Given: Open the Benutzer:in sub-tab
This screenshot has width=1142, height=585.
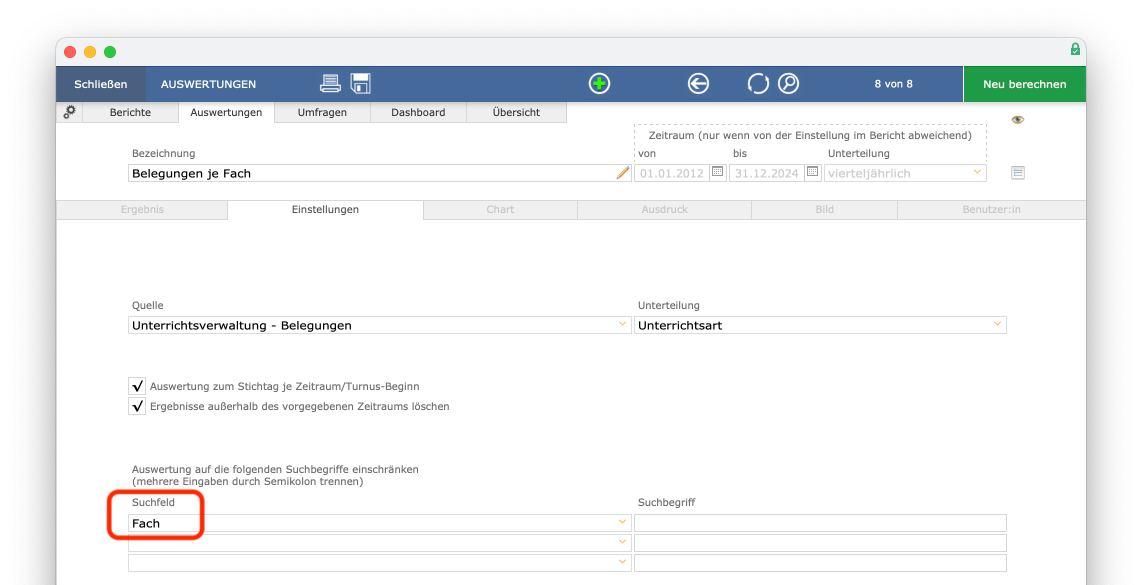Looking at the screenshot, I should tap(991, 209).
